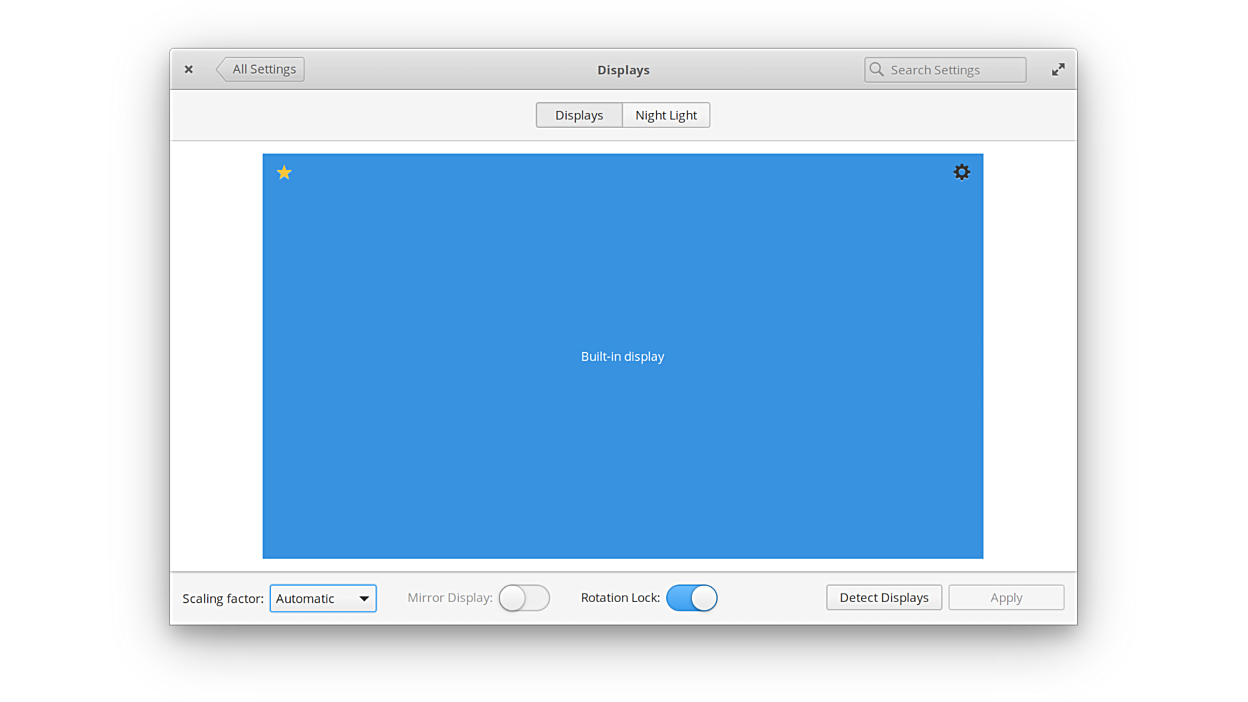Turn off the Rotation Lock switch
The height and width of the screenshot is (702, 1248).
[692, 598]
